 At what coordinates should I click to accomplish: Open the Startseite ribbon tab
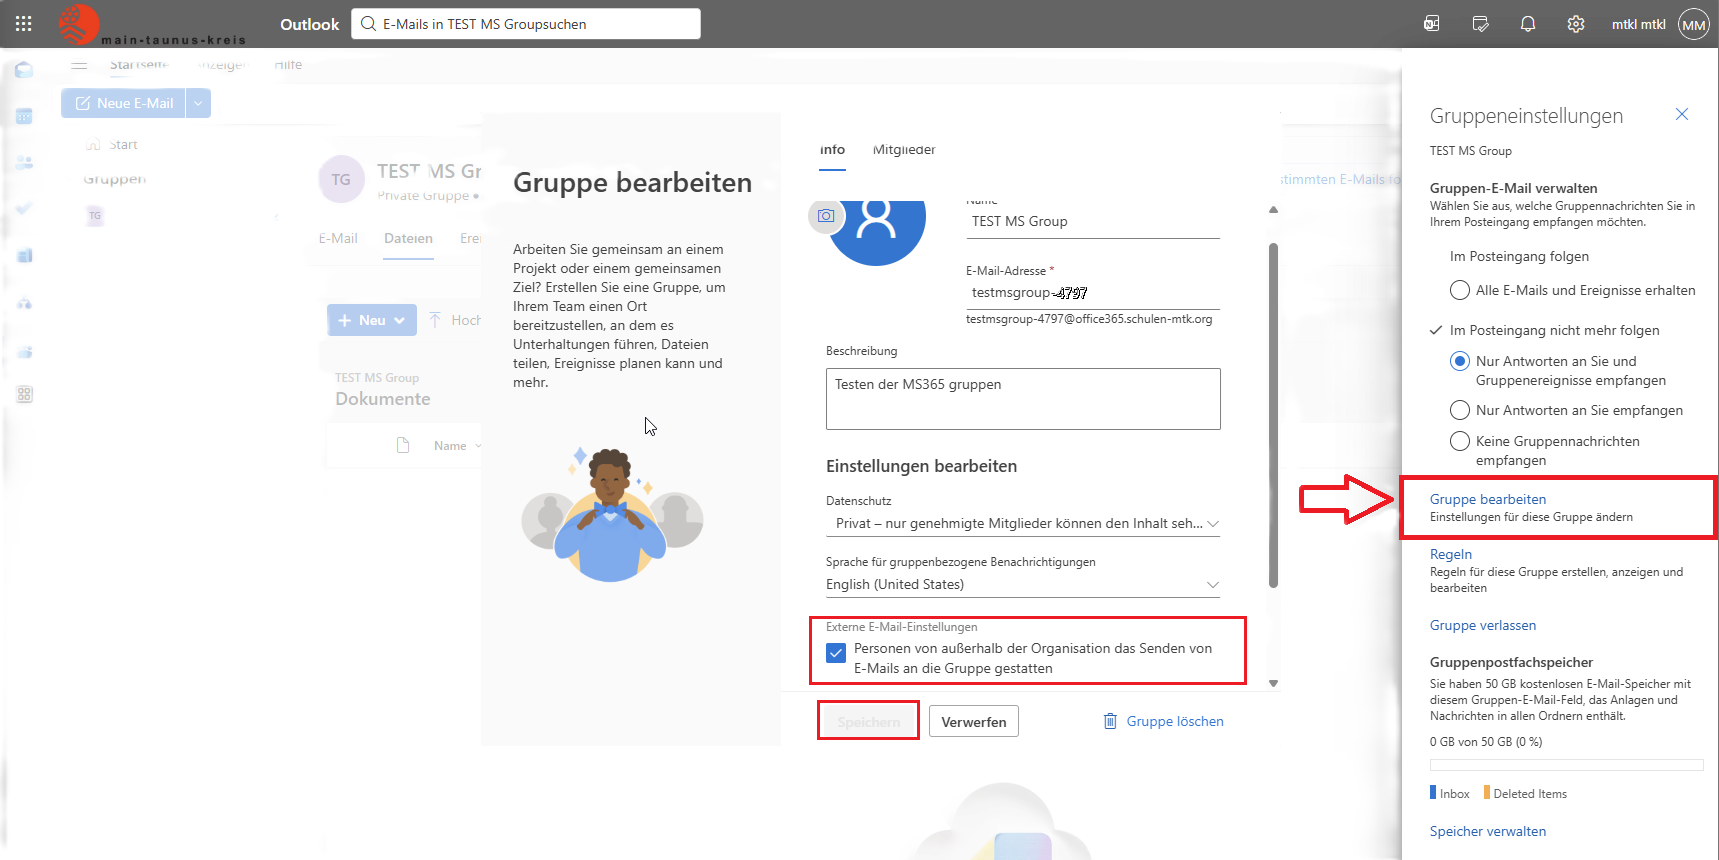(x=139, y=65)
